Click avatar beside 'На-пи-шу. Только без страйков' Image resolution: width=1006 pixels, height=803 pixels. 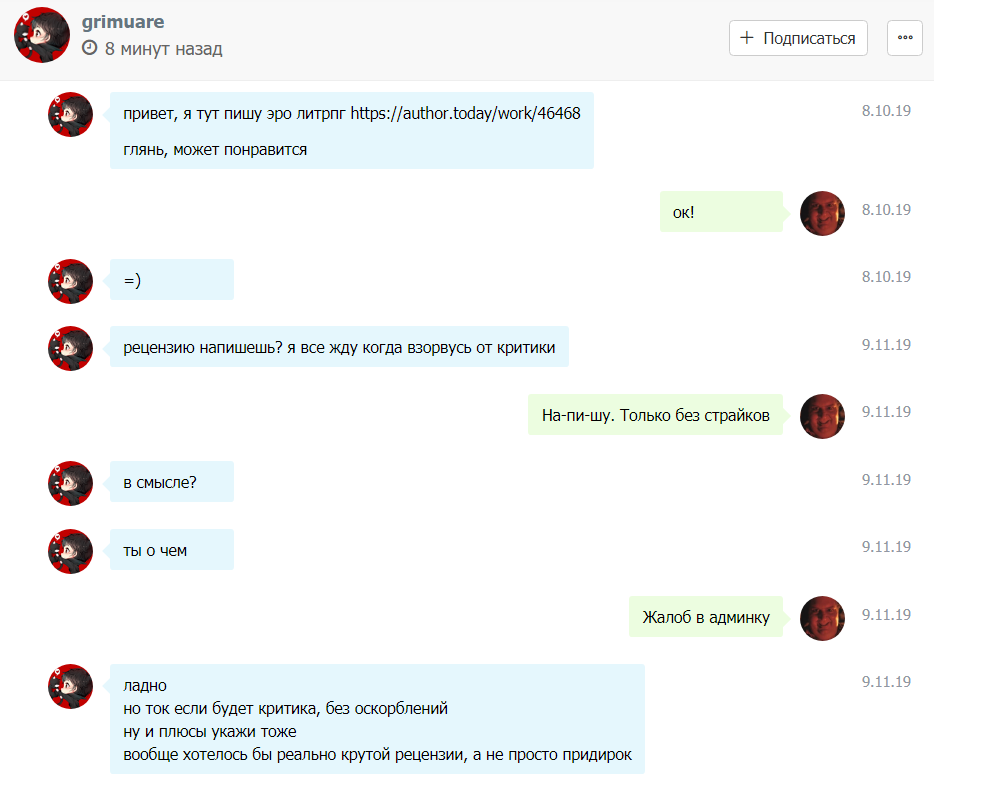coord(822,416)
